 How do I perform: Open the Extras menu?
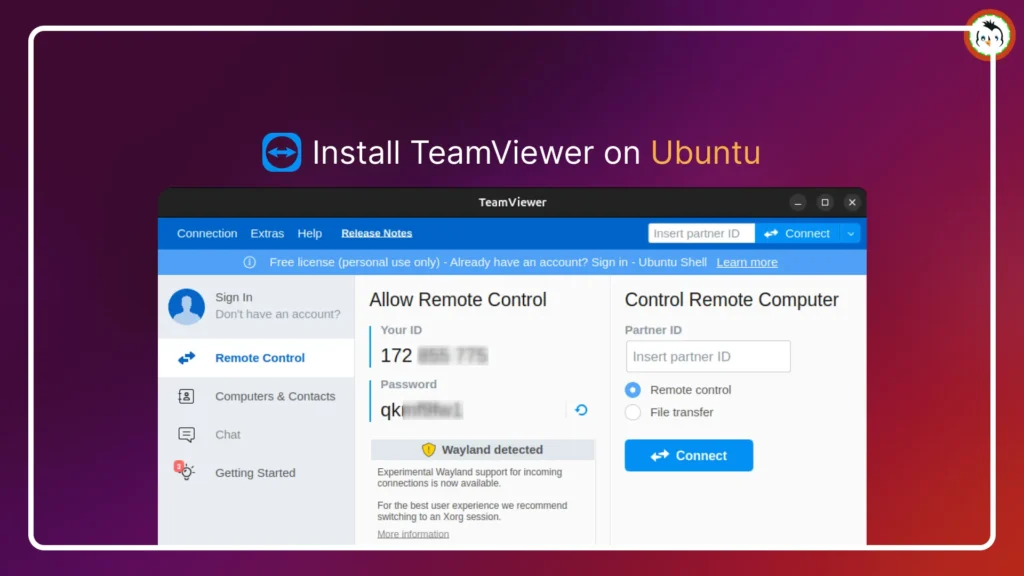[x=267, y=233]
